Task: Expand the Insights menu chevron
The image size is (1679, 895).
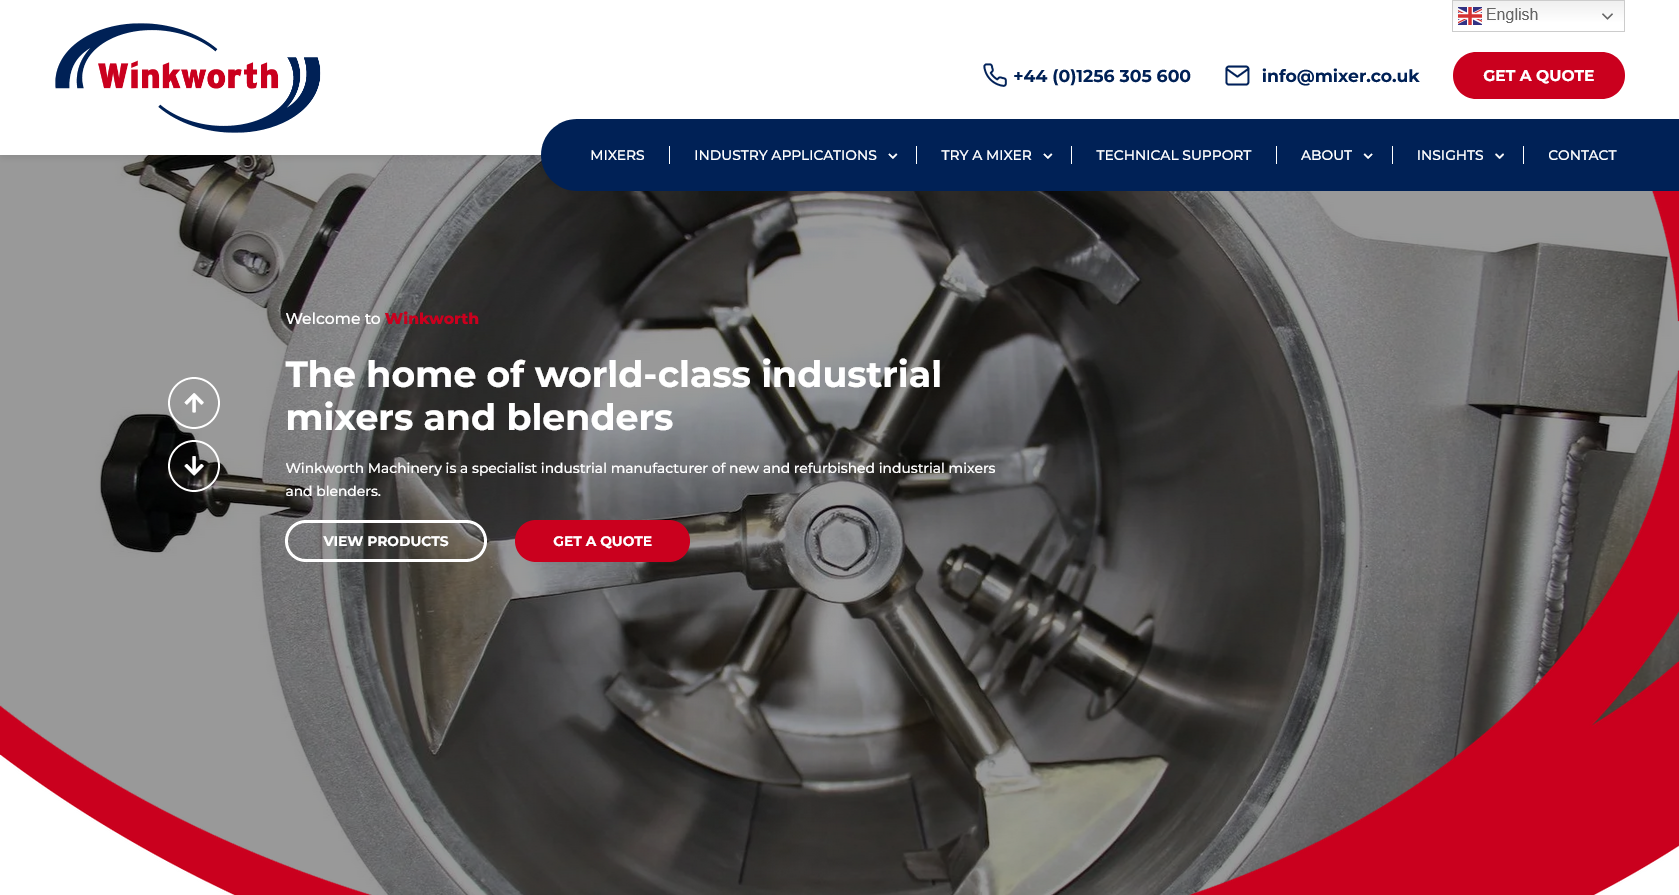Action: [x=1499, y=156]
